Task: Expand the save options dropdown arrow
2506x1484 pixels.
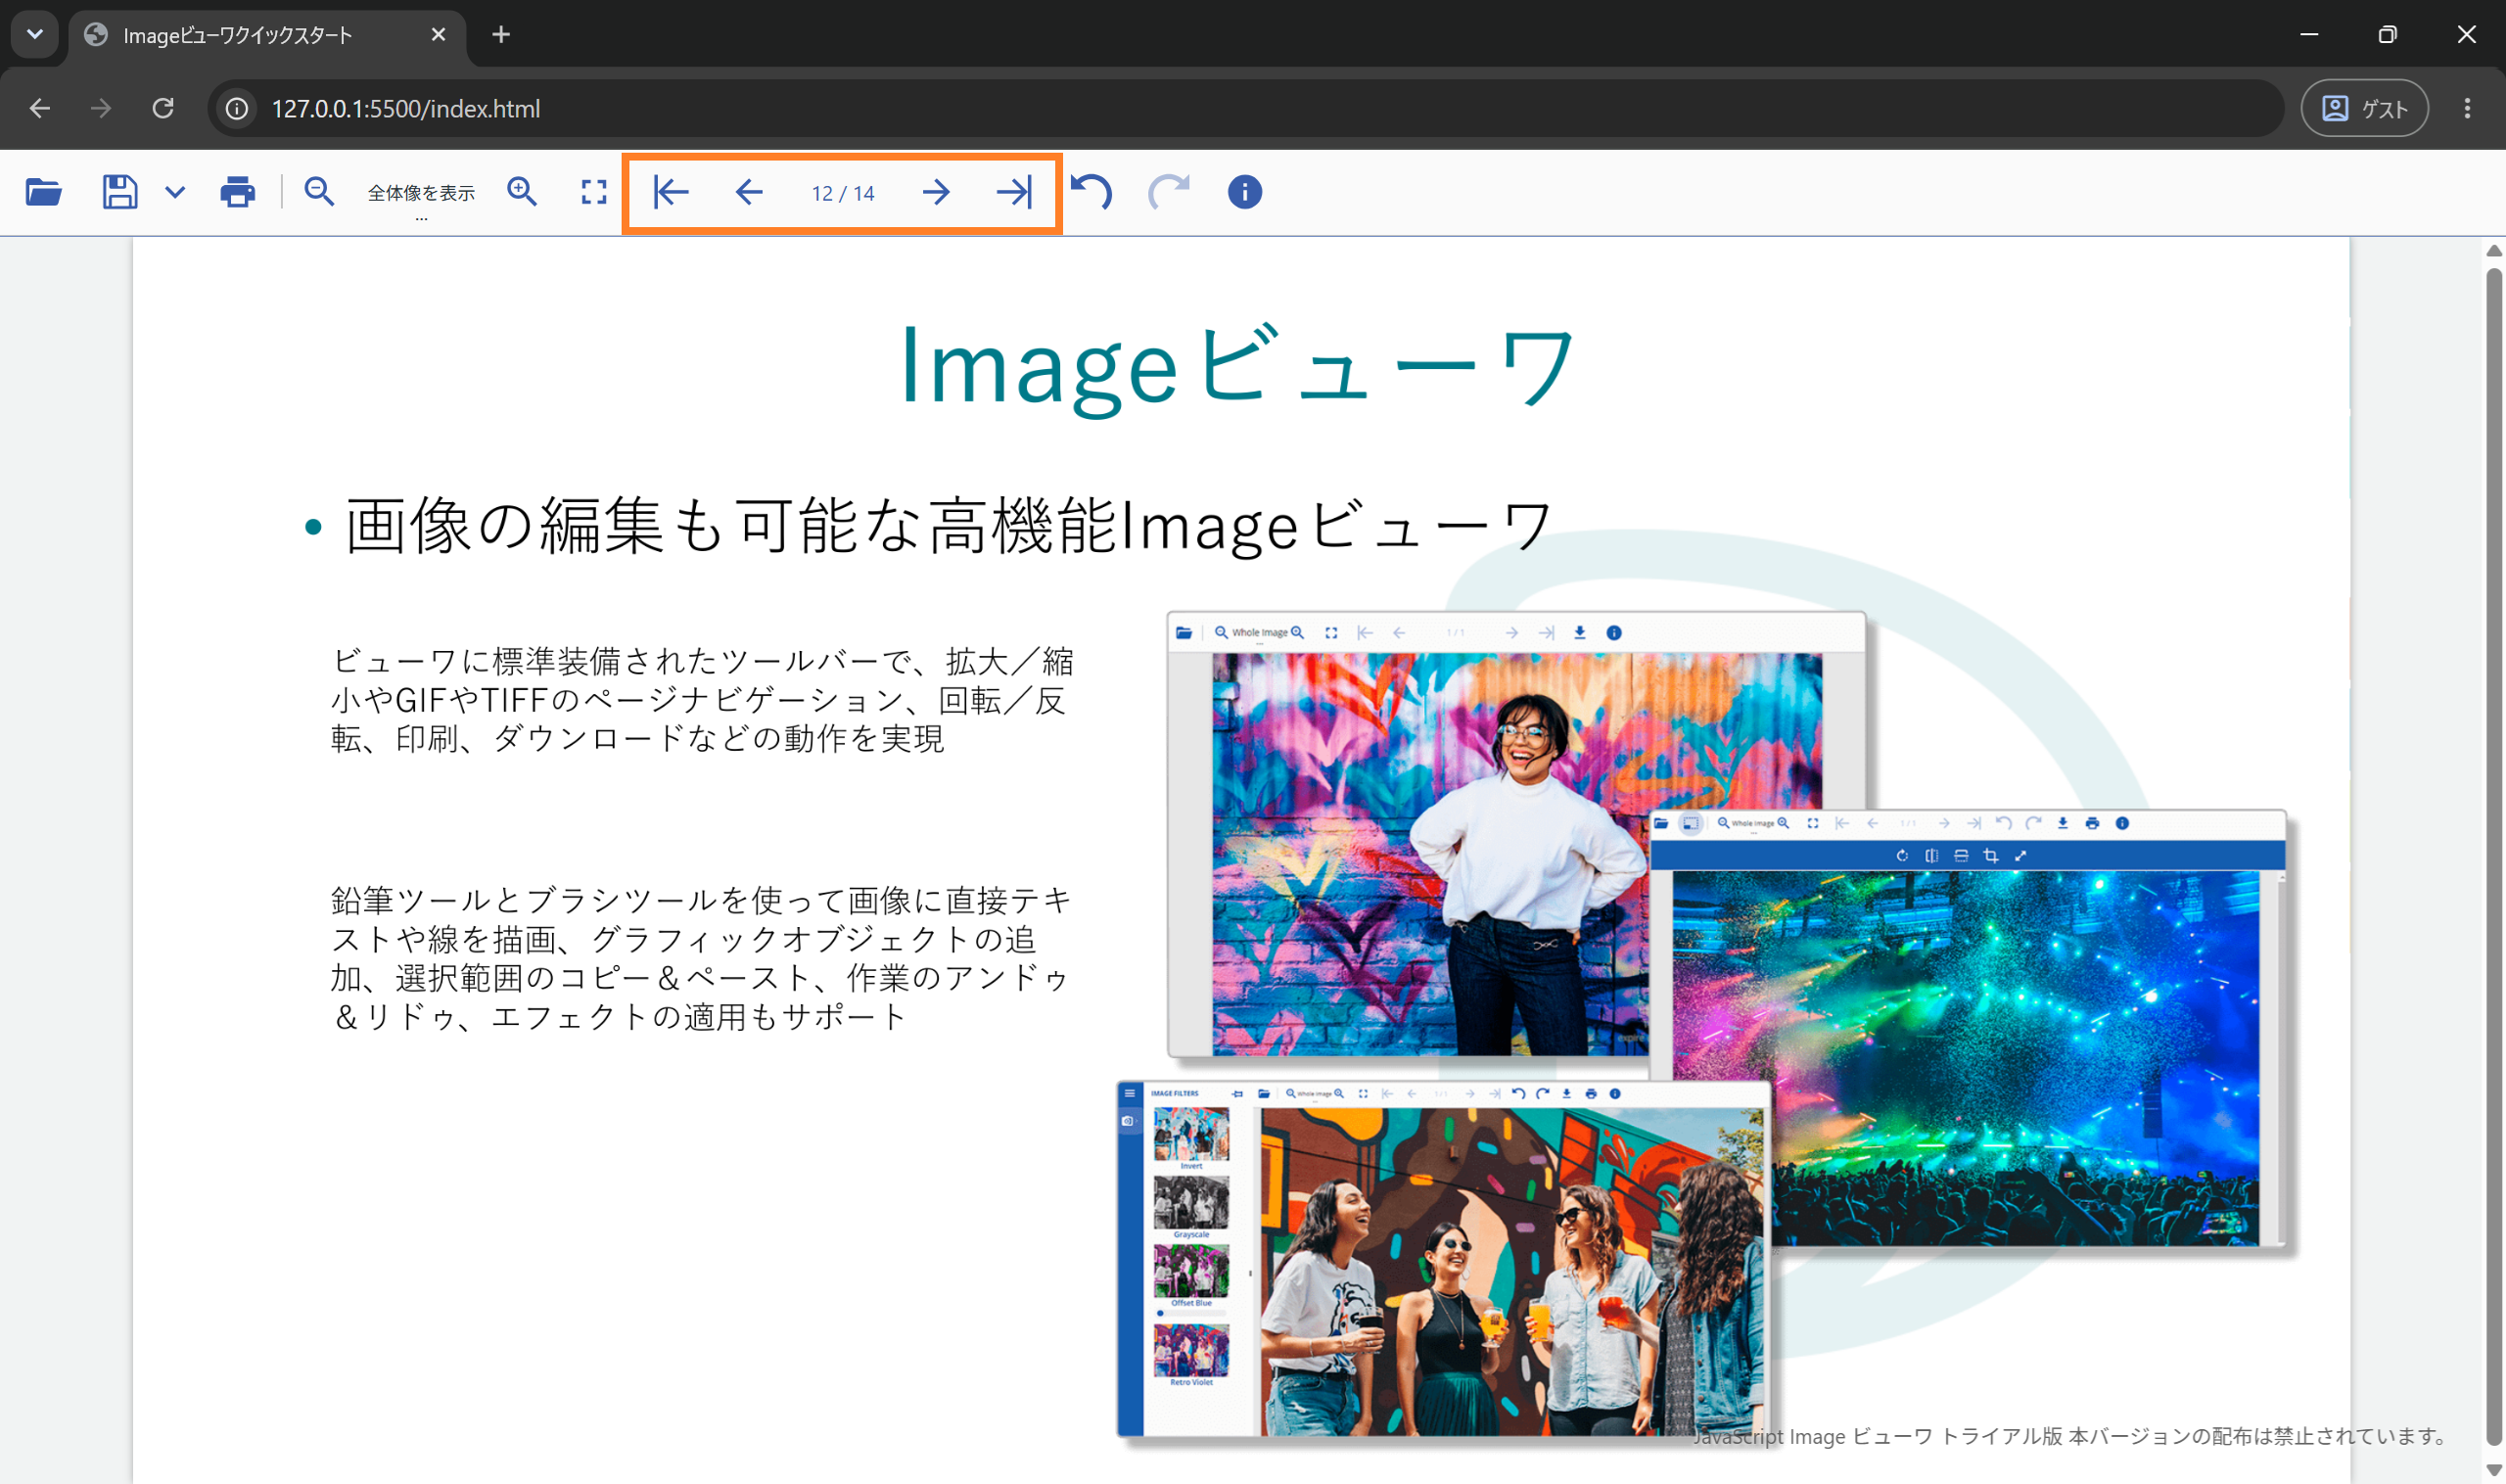Action: pos(175,192)
